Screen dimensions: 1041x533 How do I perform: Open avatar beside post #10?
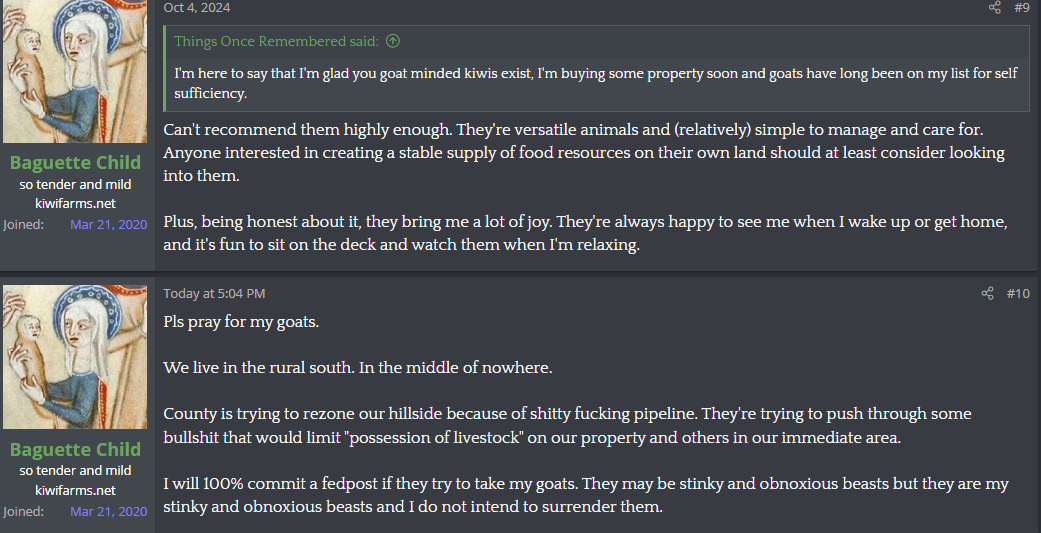coord(75,357)
